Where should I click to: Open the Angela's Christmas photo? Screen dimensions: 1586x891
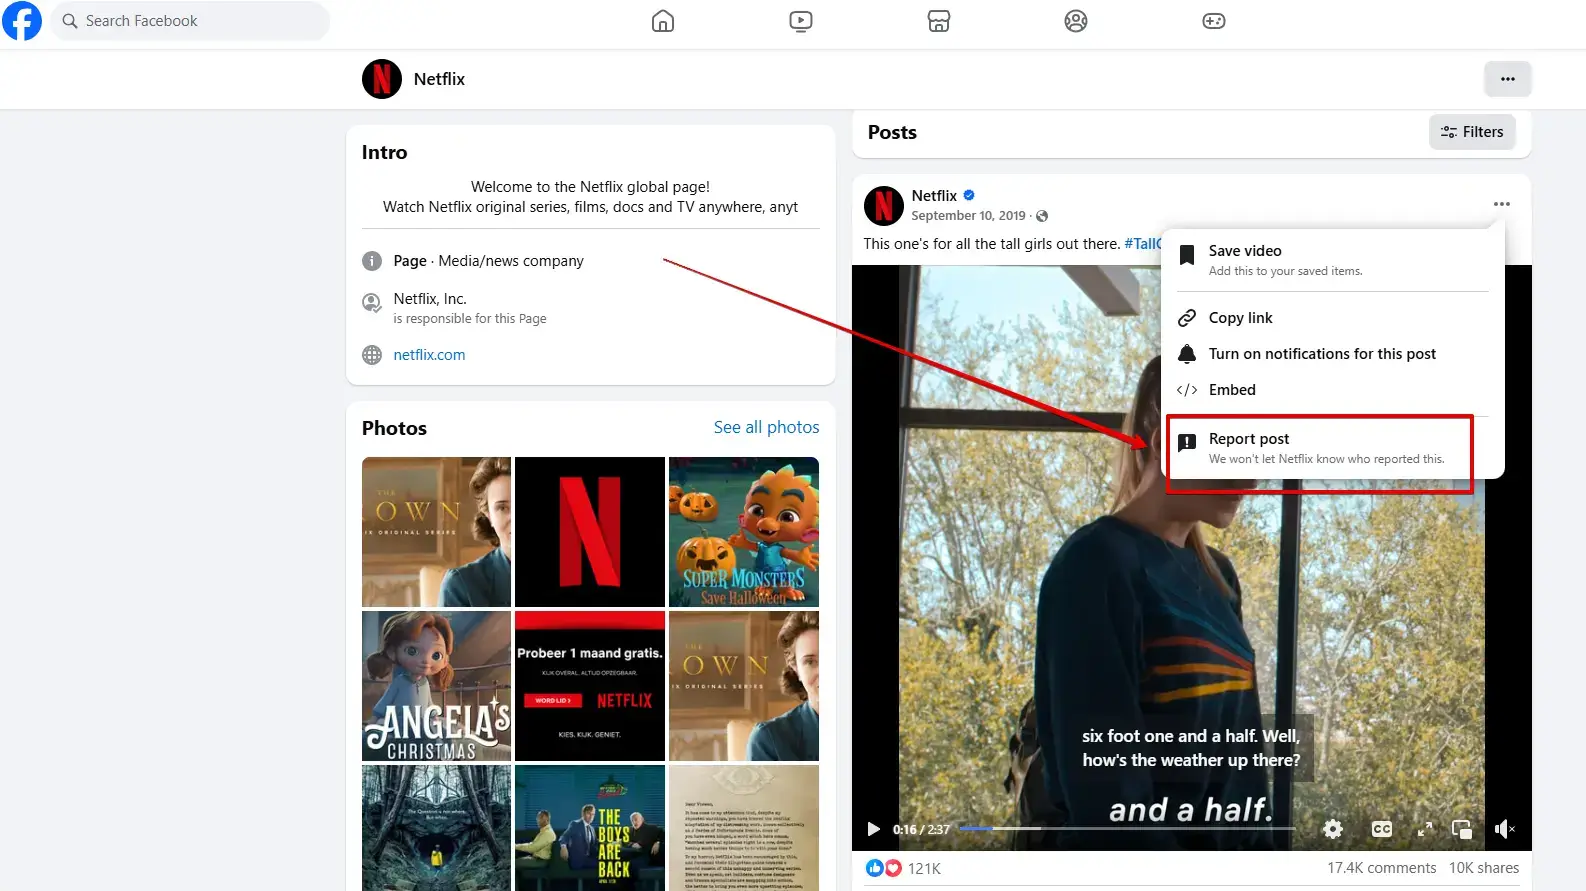click(436, 686)
